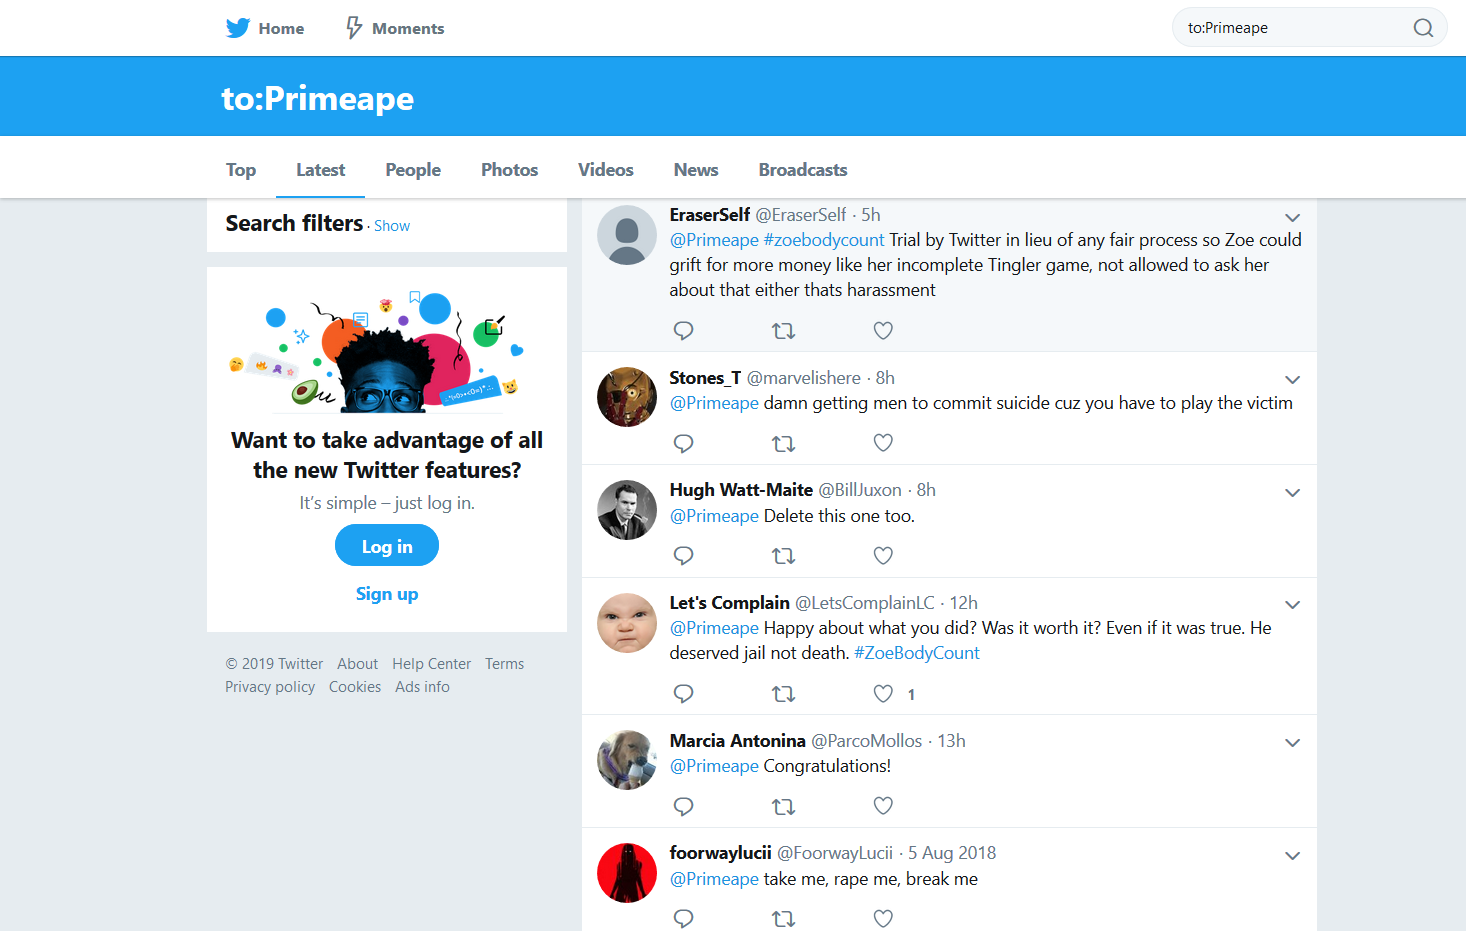Image resolution: width=1466 pixels, height=931 pixels.
Task: Retweet the Stones_T tweet
Action: (784, 443)
